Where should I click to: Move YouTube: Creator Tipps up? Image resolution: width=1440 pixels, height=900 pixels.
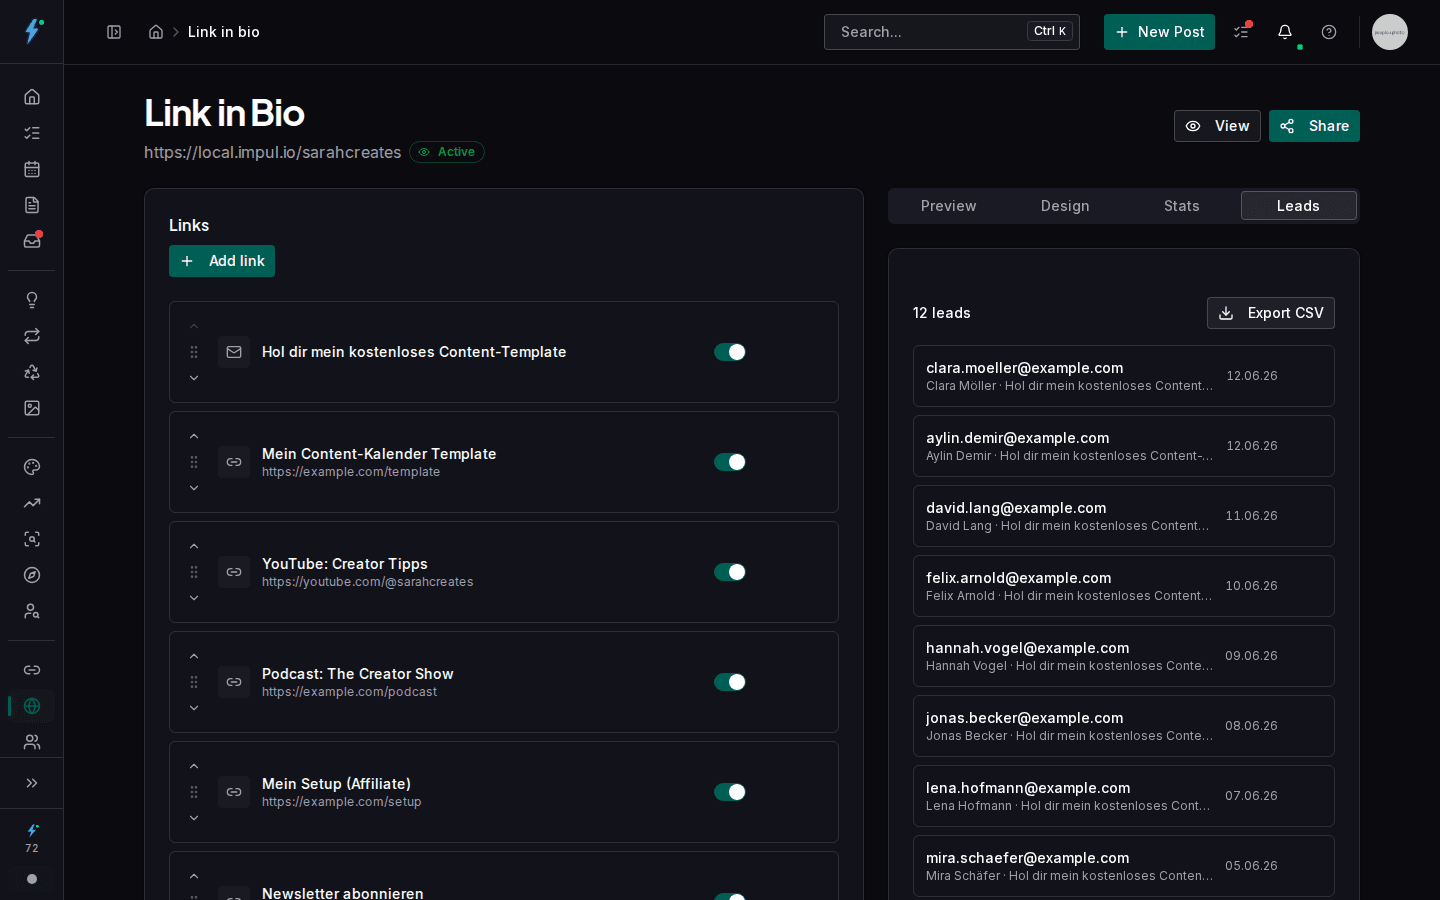[194, 546]
